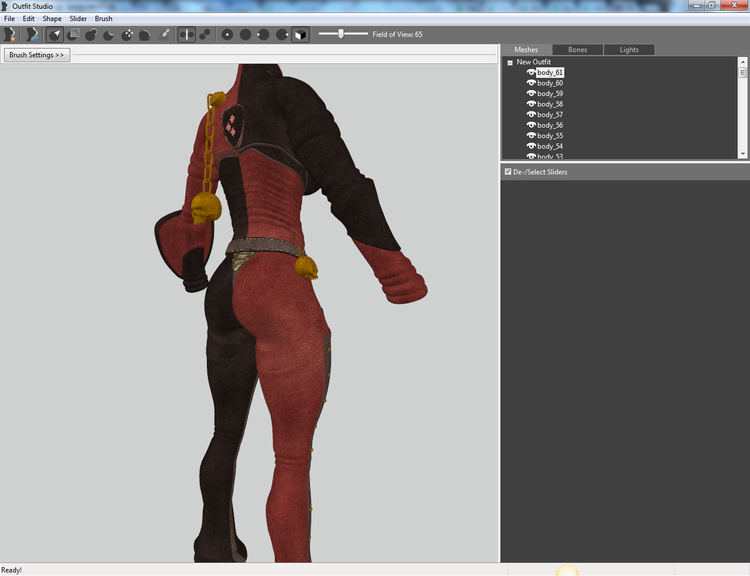Select the body_58 mesh name
This screenshot has width=750, height=576.
[x=550, y=104]
